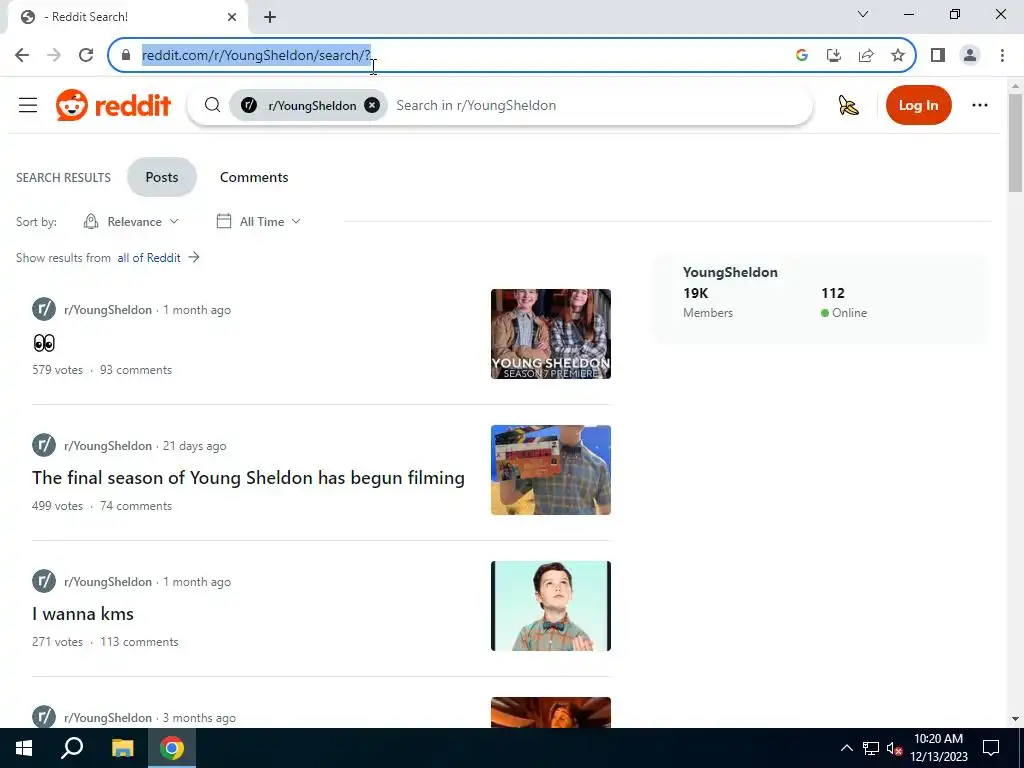Open the tab search chevron
The image size is (1024, 768).
point(863,14)
